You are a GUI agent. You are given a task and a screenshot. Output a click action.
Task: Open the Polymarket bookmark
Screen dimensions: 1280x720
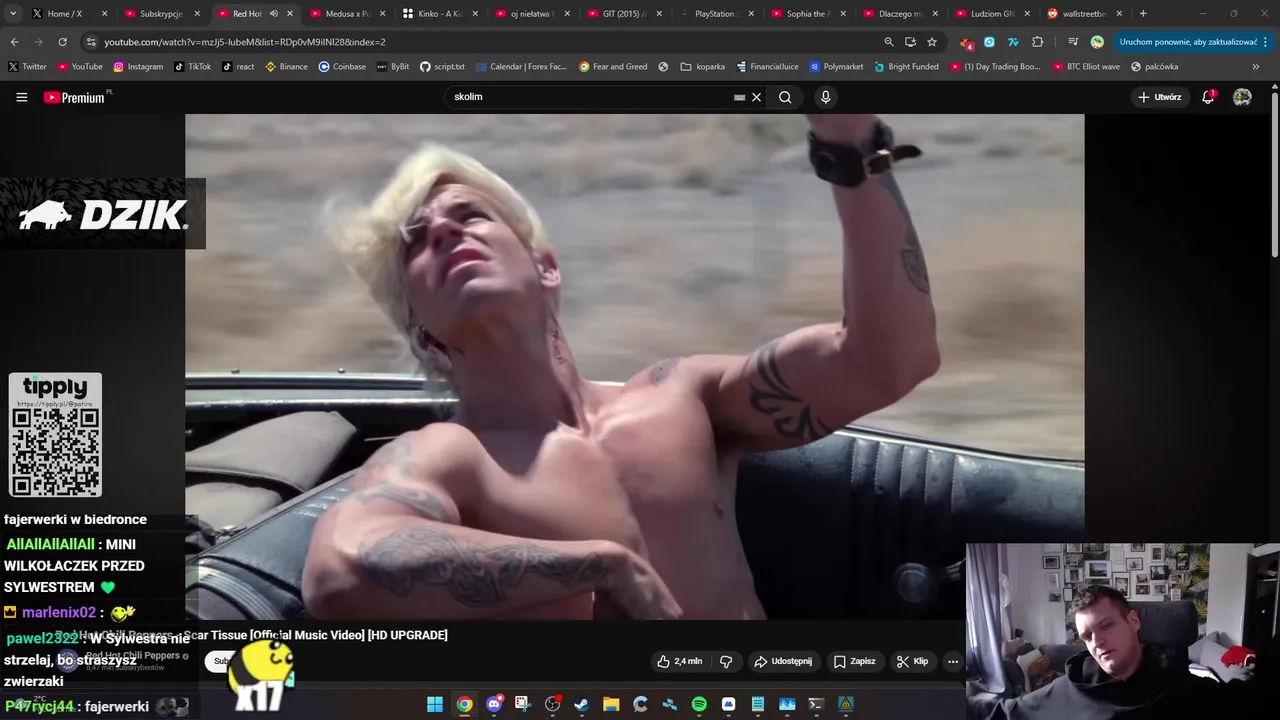[x=837, y=67]
